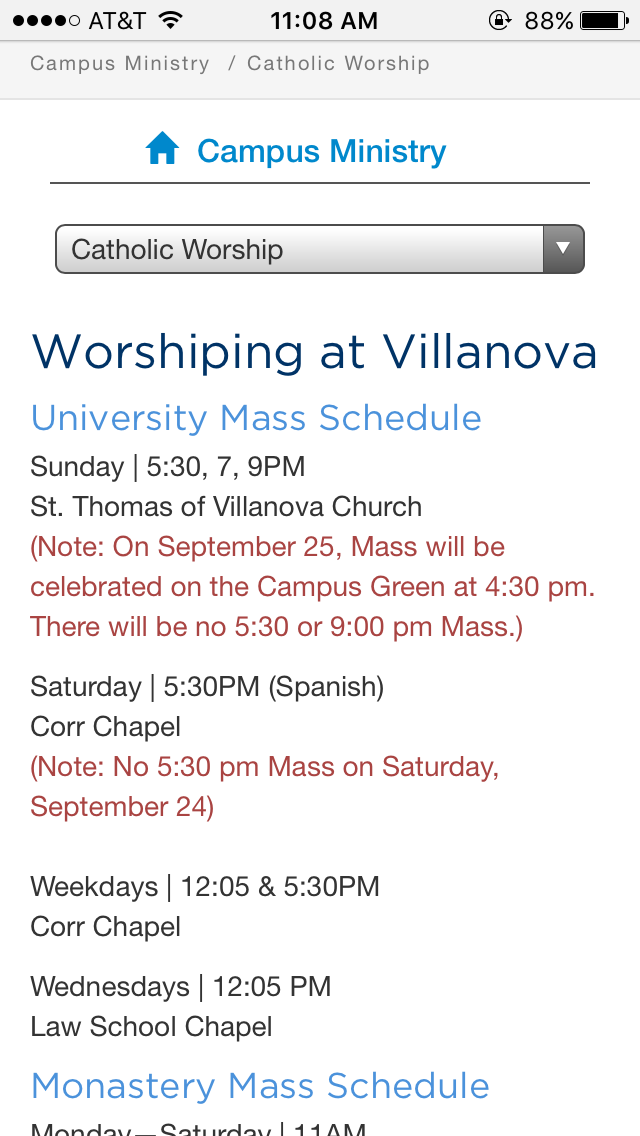Tap the rotation lock icon
The width and height of the screenshot is (640, 1136).
point(498,20)
